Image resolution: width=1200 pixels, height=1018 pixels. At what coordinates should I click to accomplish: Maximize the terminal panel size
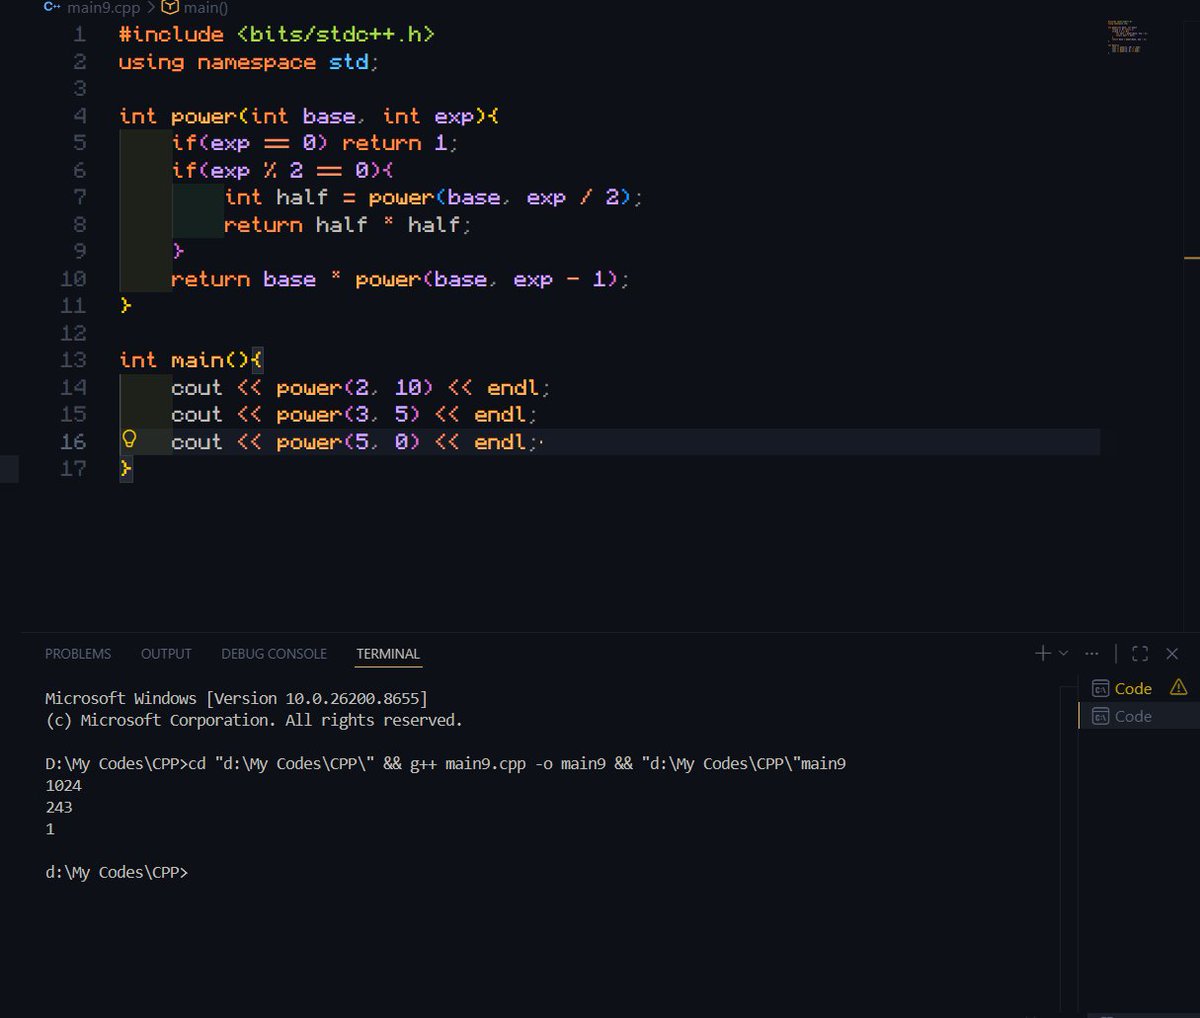1140,653
